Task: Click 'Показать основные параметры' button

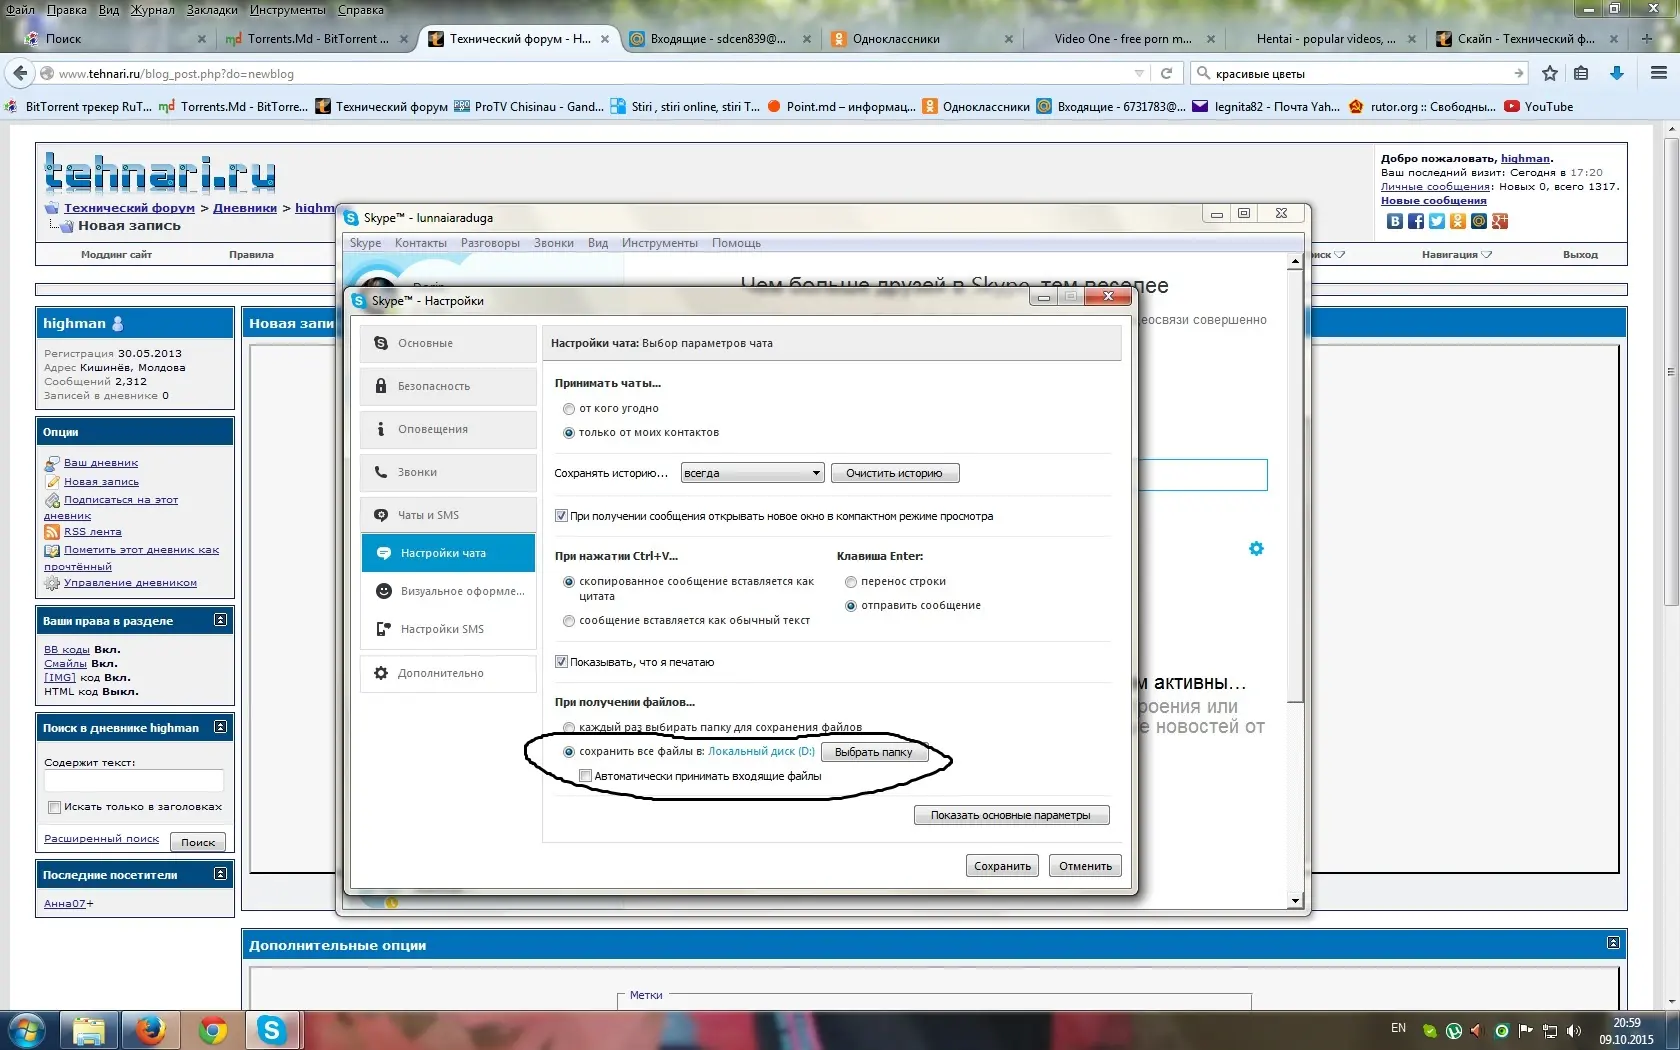Action: (x=1011, y=815)
